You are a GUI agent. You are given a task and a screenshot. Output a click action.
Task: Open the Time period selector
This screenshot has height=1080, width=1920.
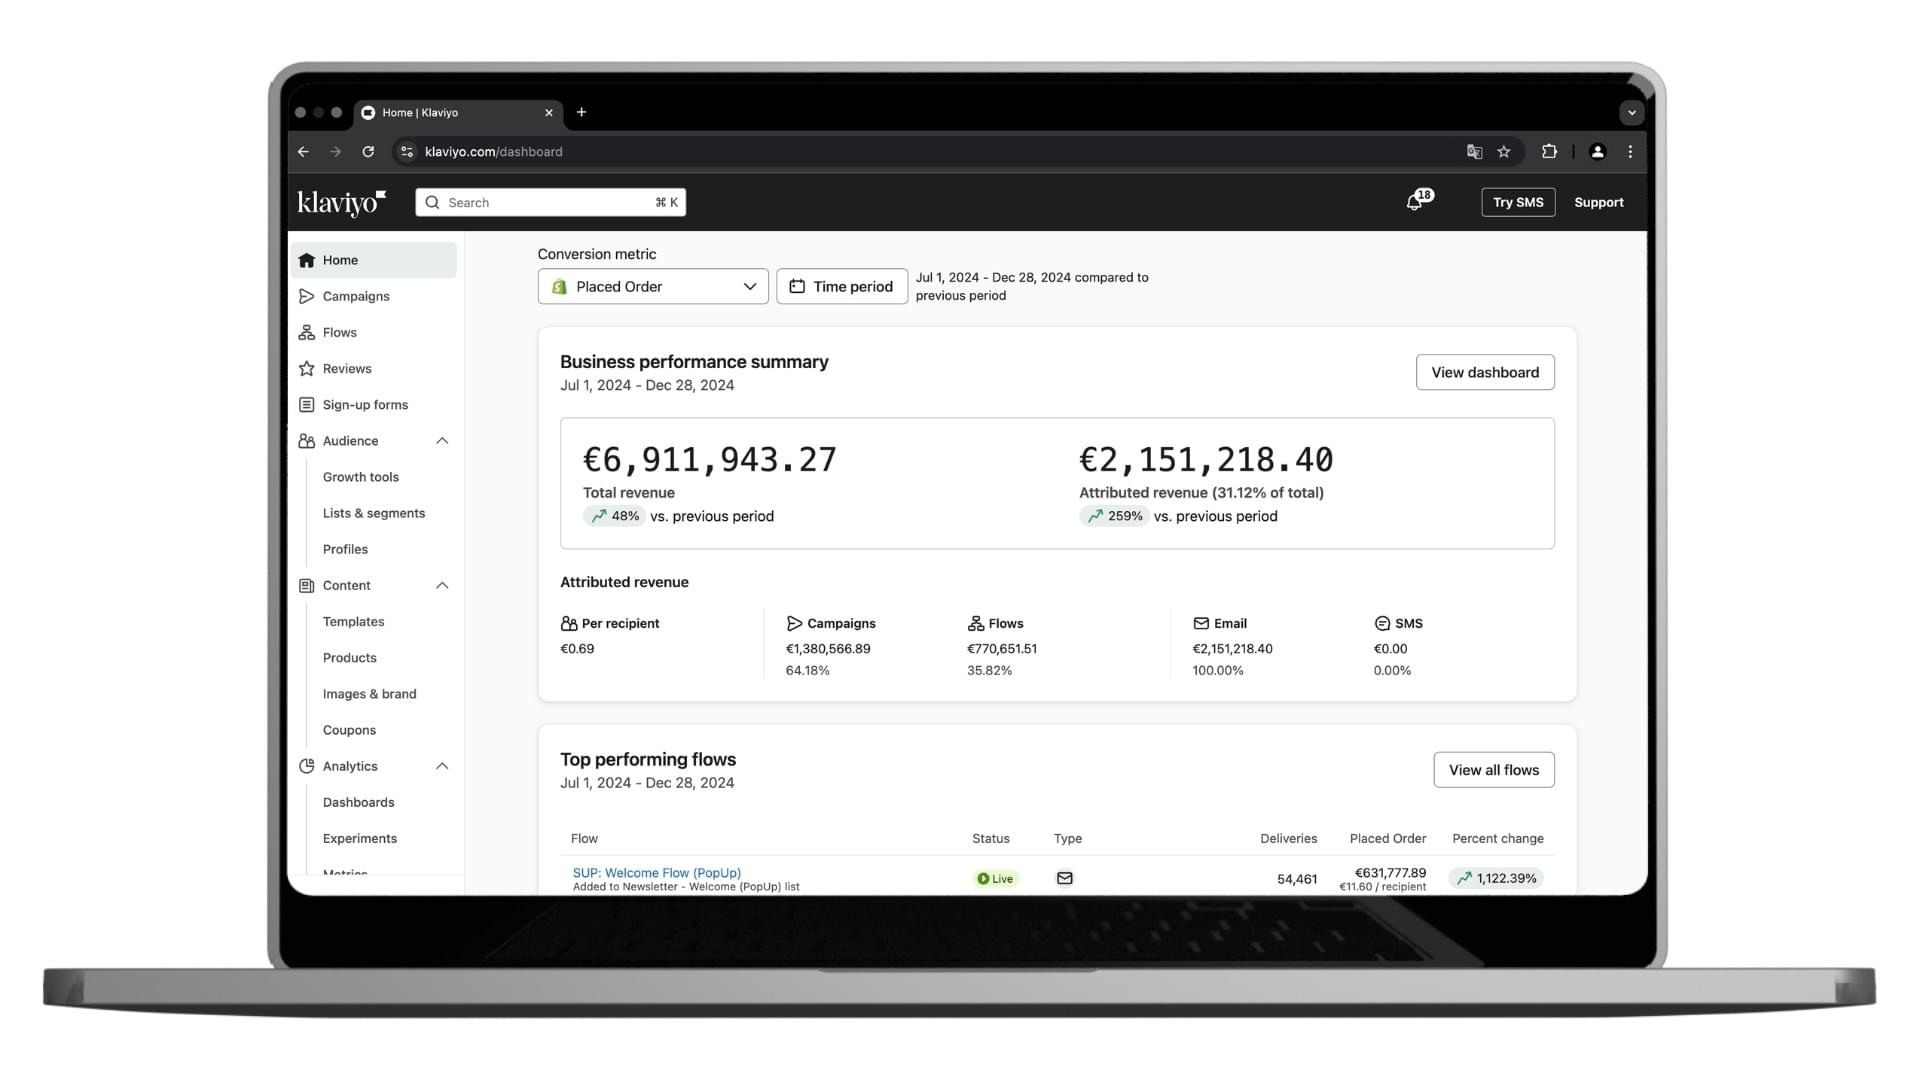tap(842, 286)
